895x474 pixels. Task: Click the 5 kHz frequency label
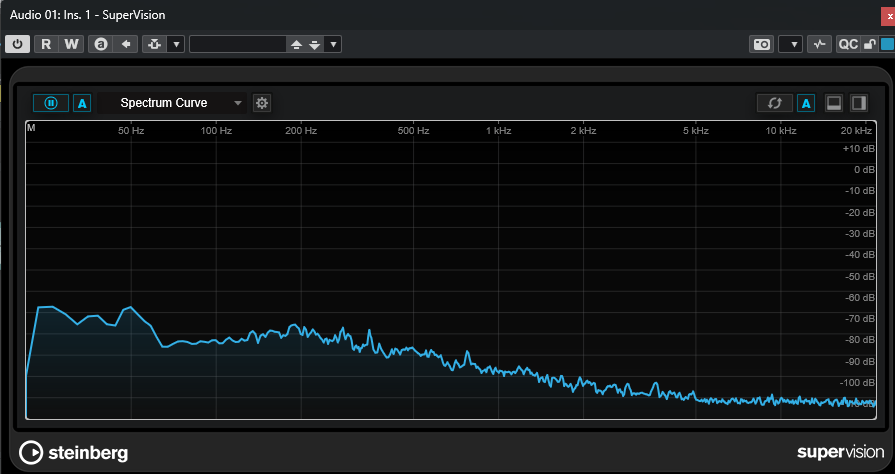[x=696, y=130]
